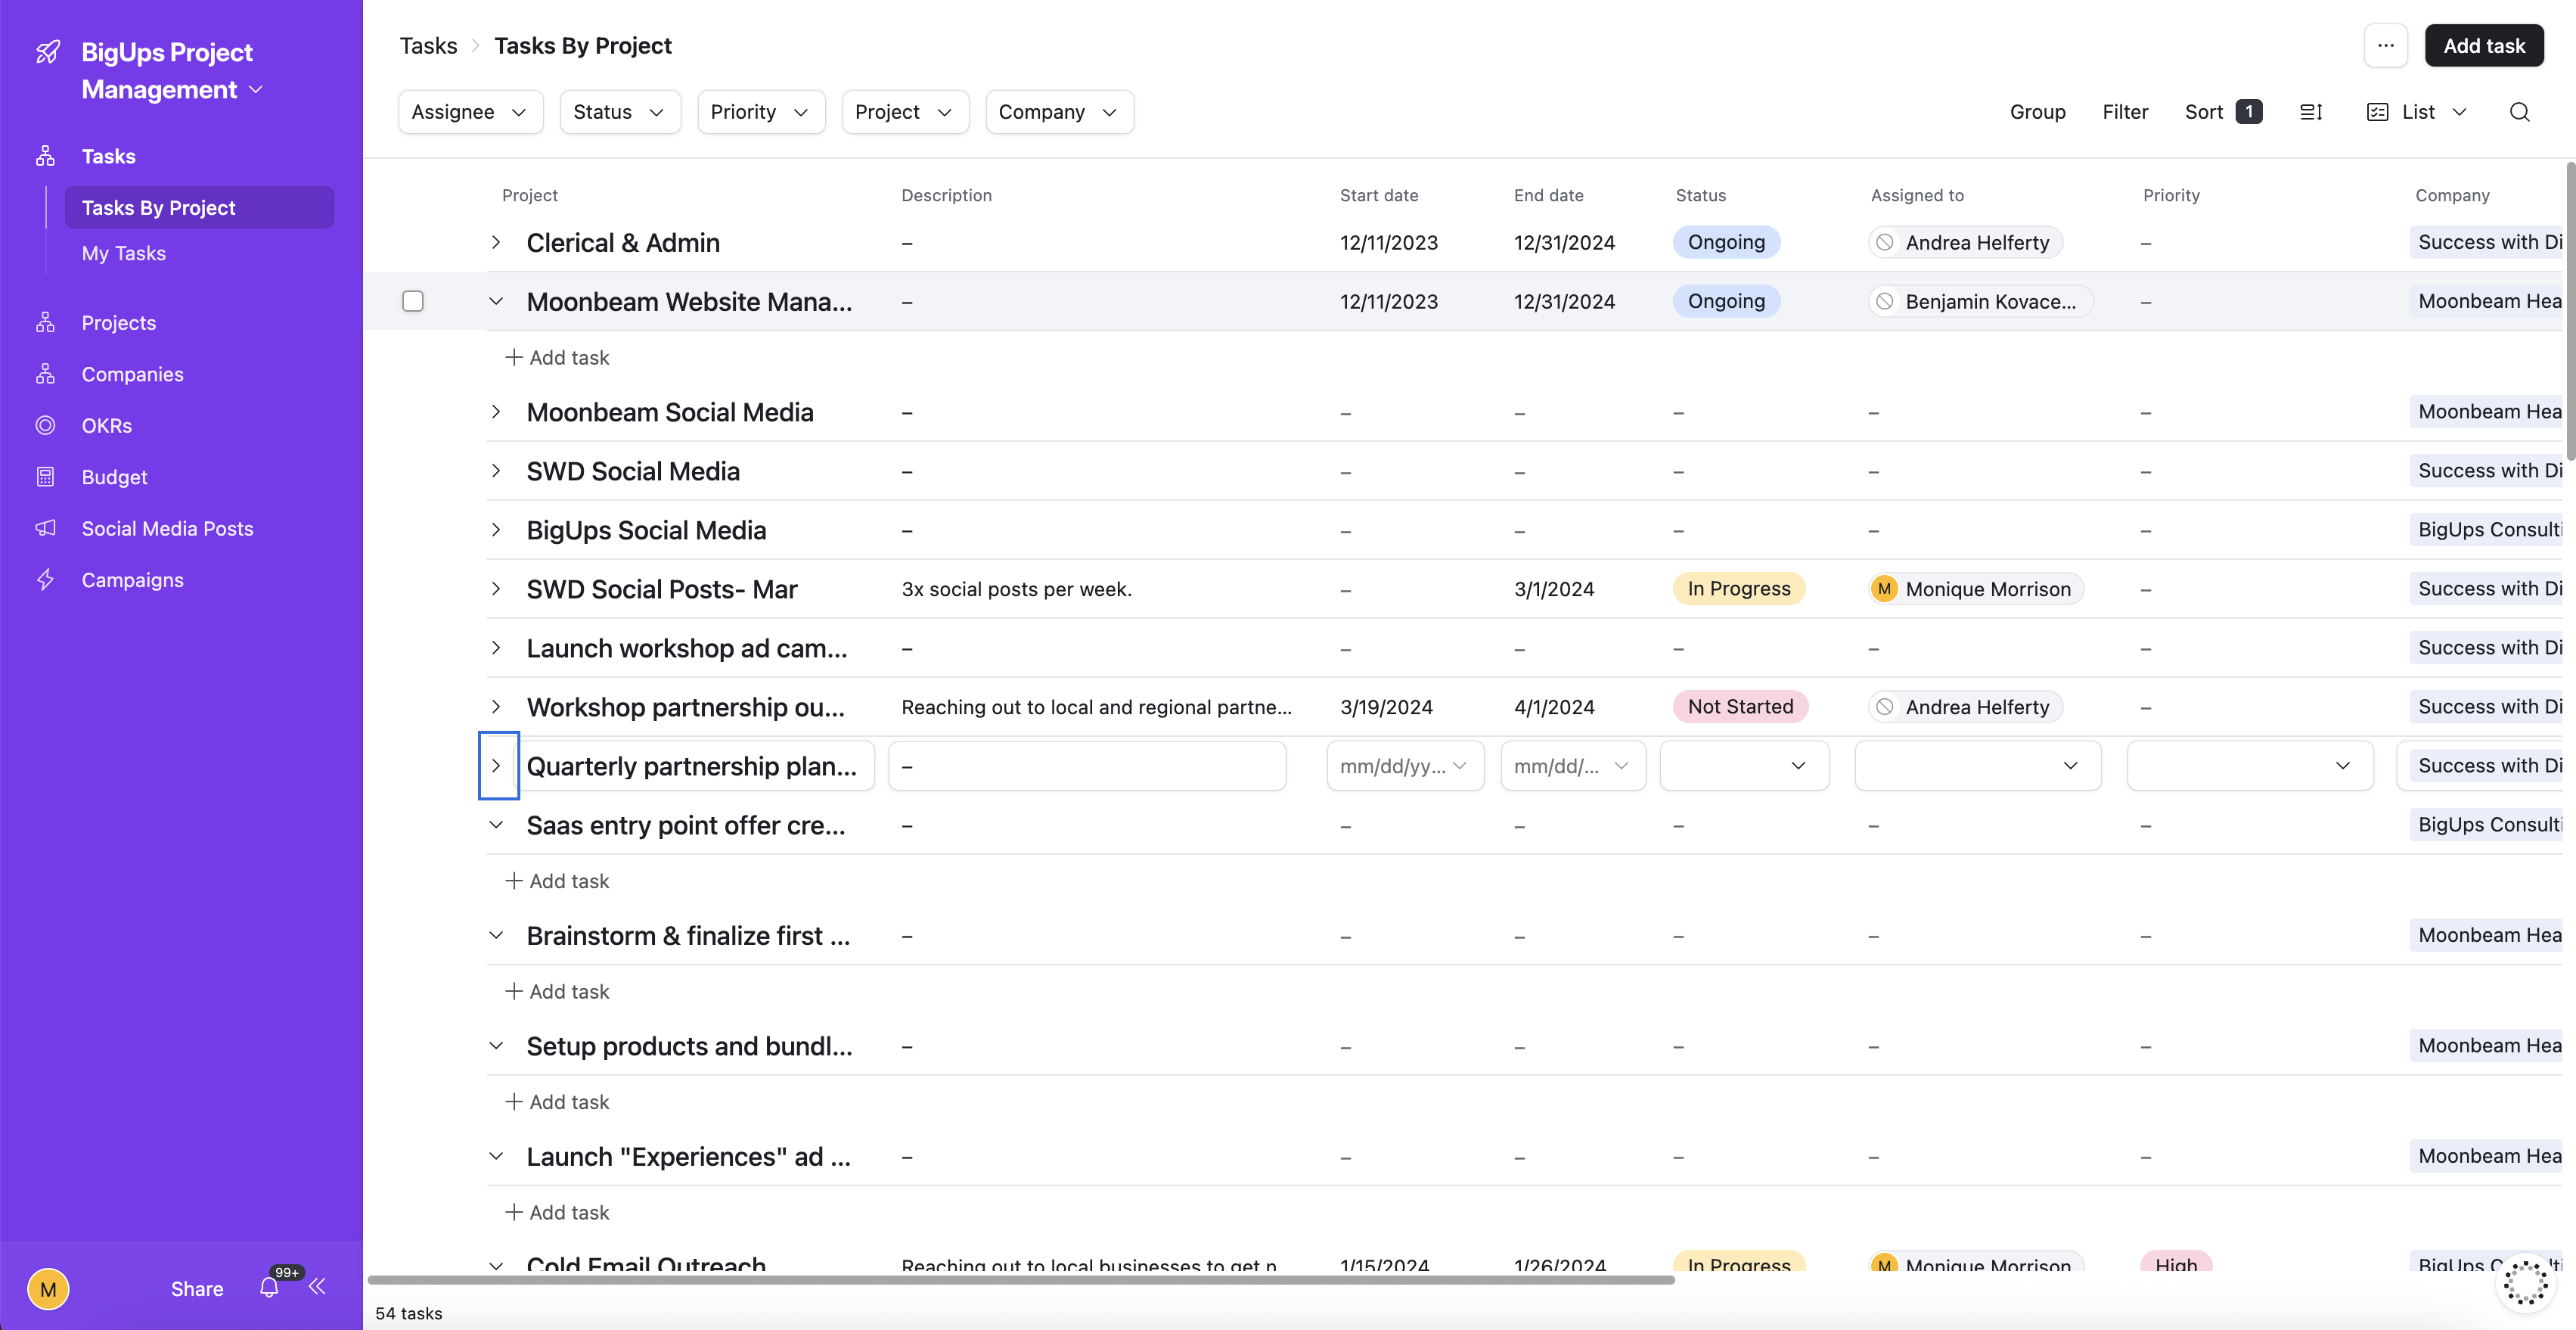This screenshot has width=2576, height=1330.
Task: Open row height settings icon
Action: (2310, 112)
